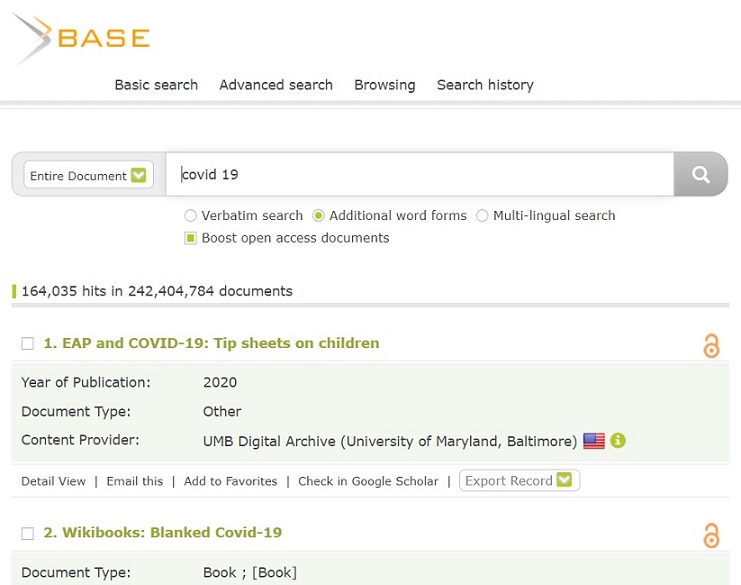Open the Detail View link
The image size is (741, 585).
[x=54, y=481]
